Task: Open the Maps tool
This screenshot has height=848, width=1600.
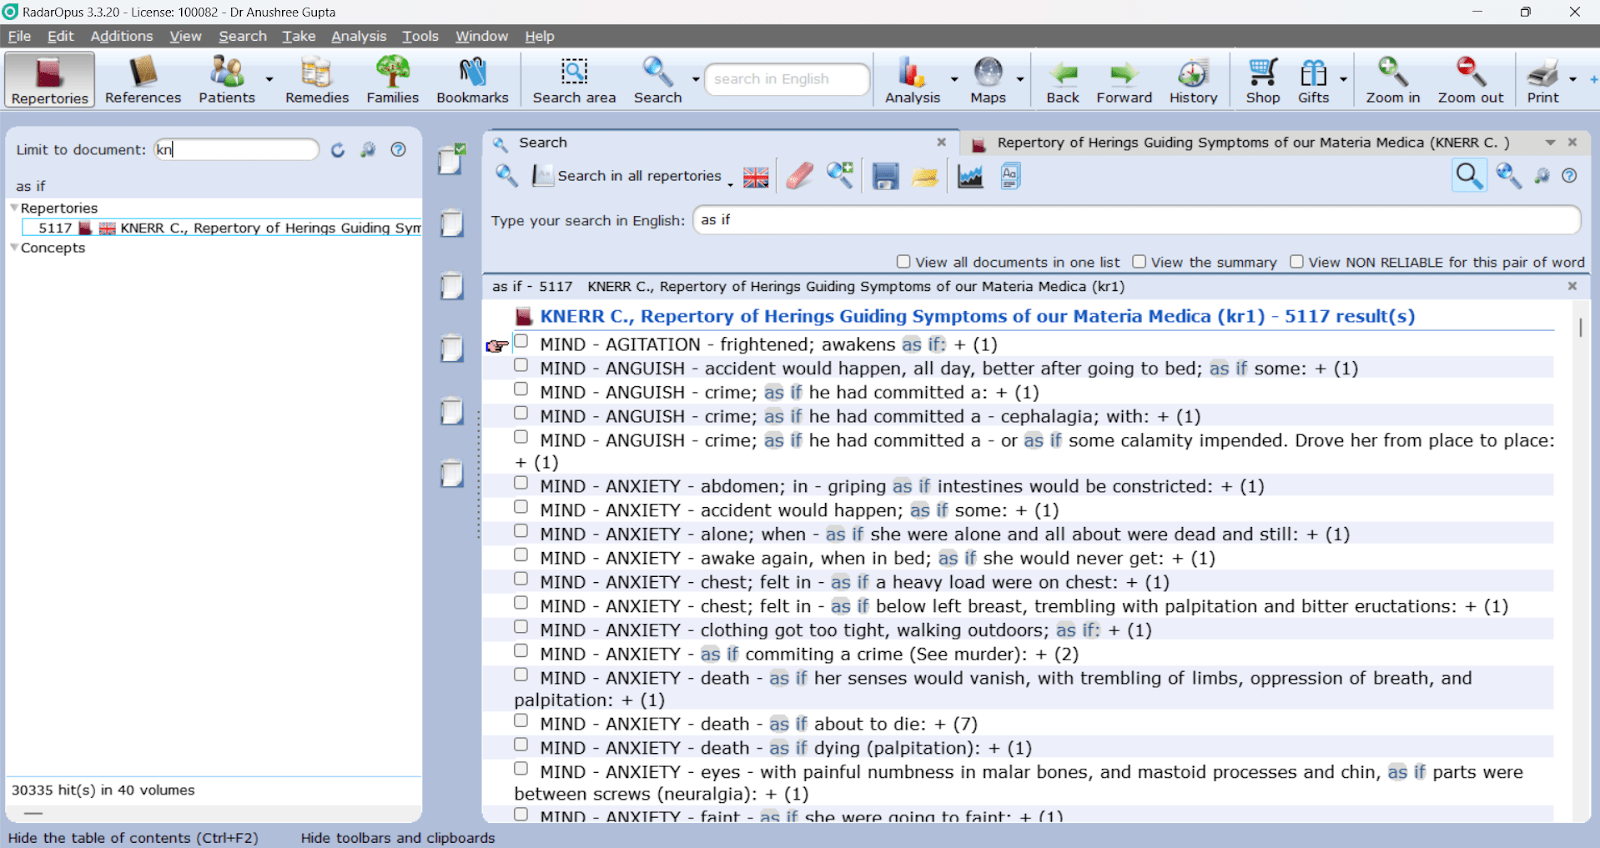Action: click(x=988, y=80)
